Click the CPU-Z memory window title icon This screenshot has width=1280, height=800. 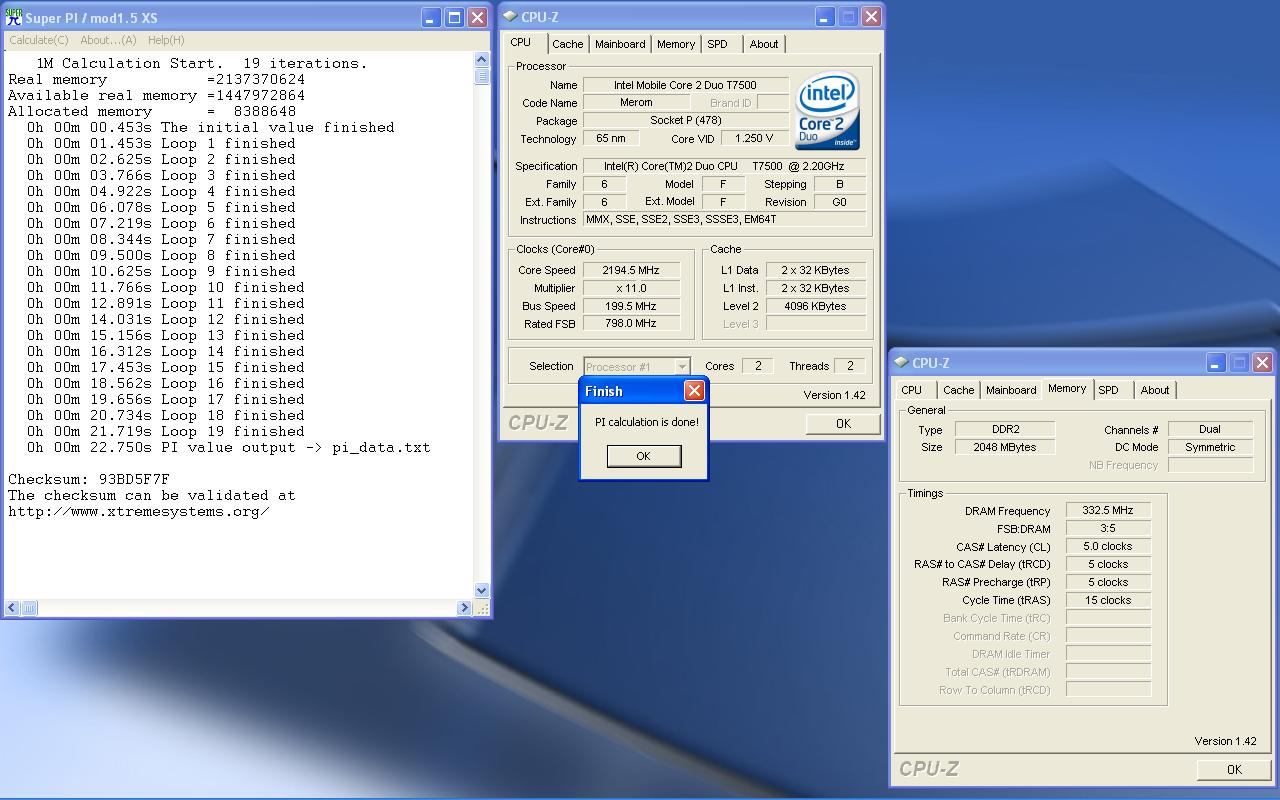click(900, 363)
